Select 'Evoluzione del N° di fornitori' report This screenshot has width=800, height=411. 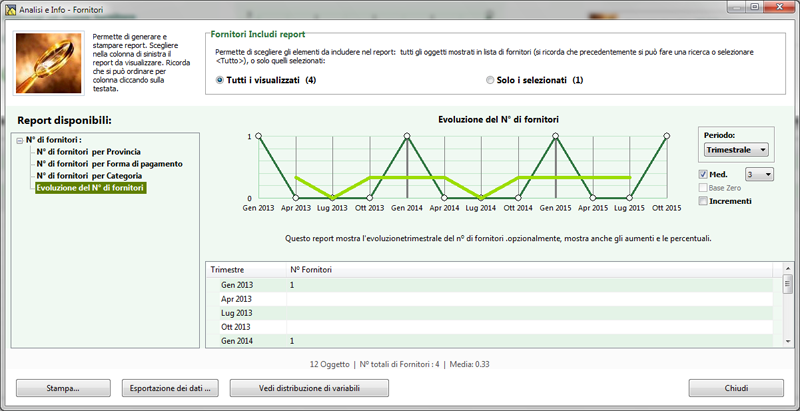point(90,188)
